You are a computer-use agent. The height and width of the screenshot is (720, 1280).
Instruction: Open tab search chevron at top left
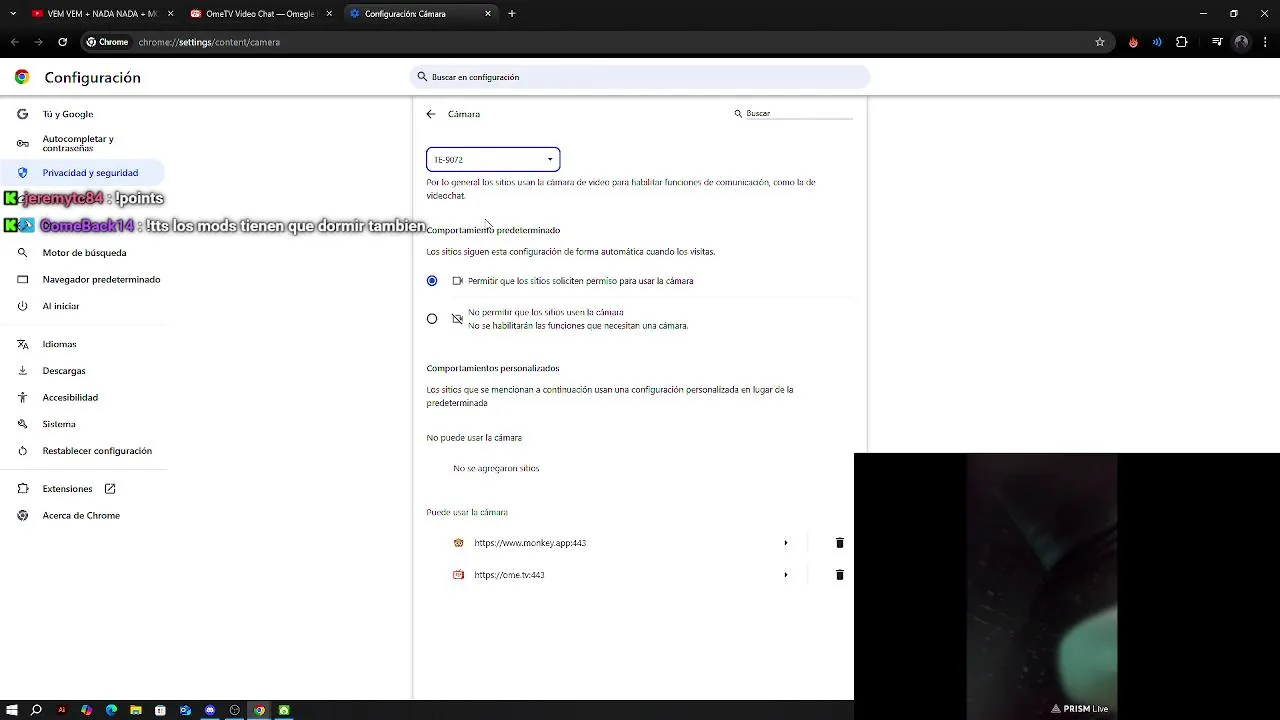click(13, 14)
